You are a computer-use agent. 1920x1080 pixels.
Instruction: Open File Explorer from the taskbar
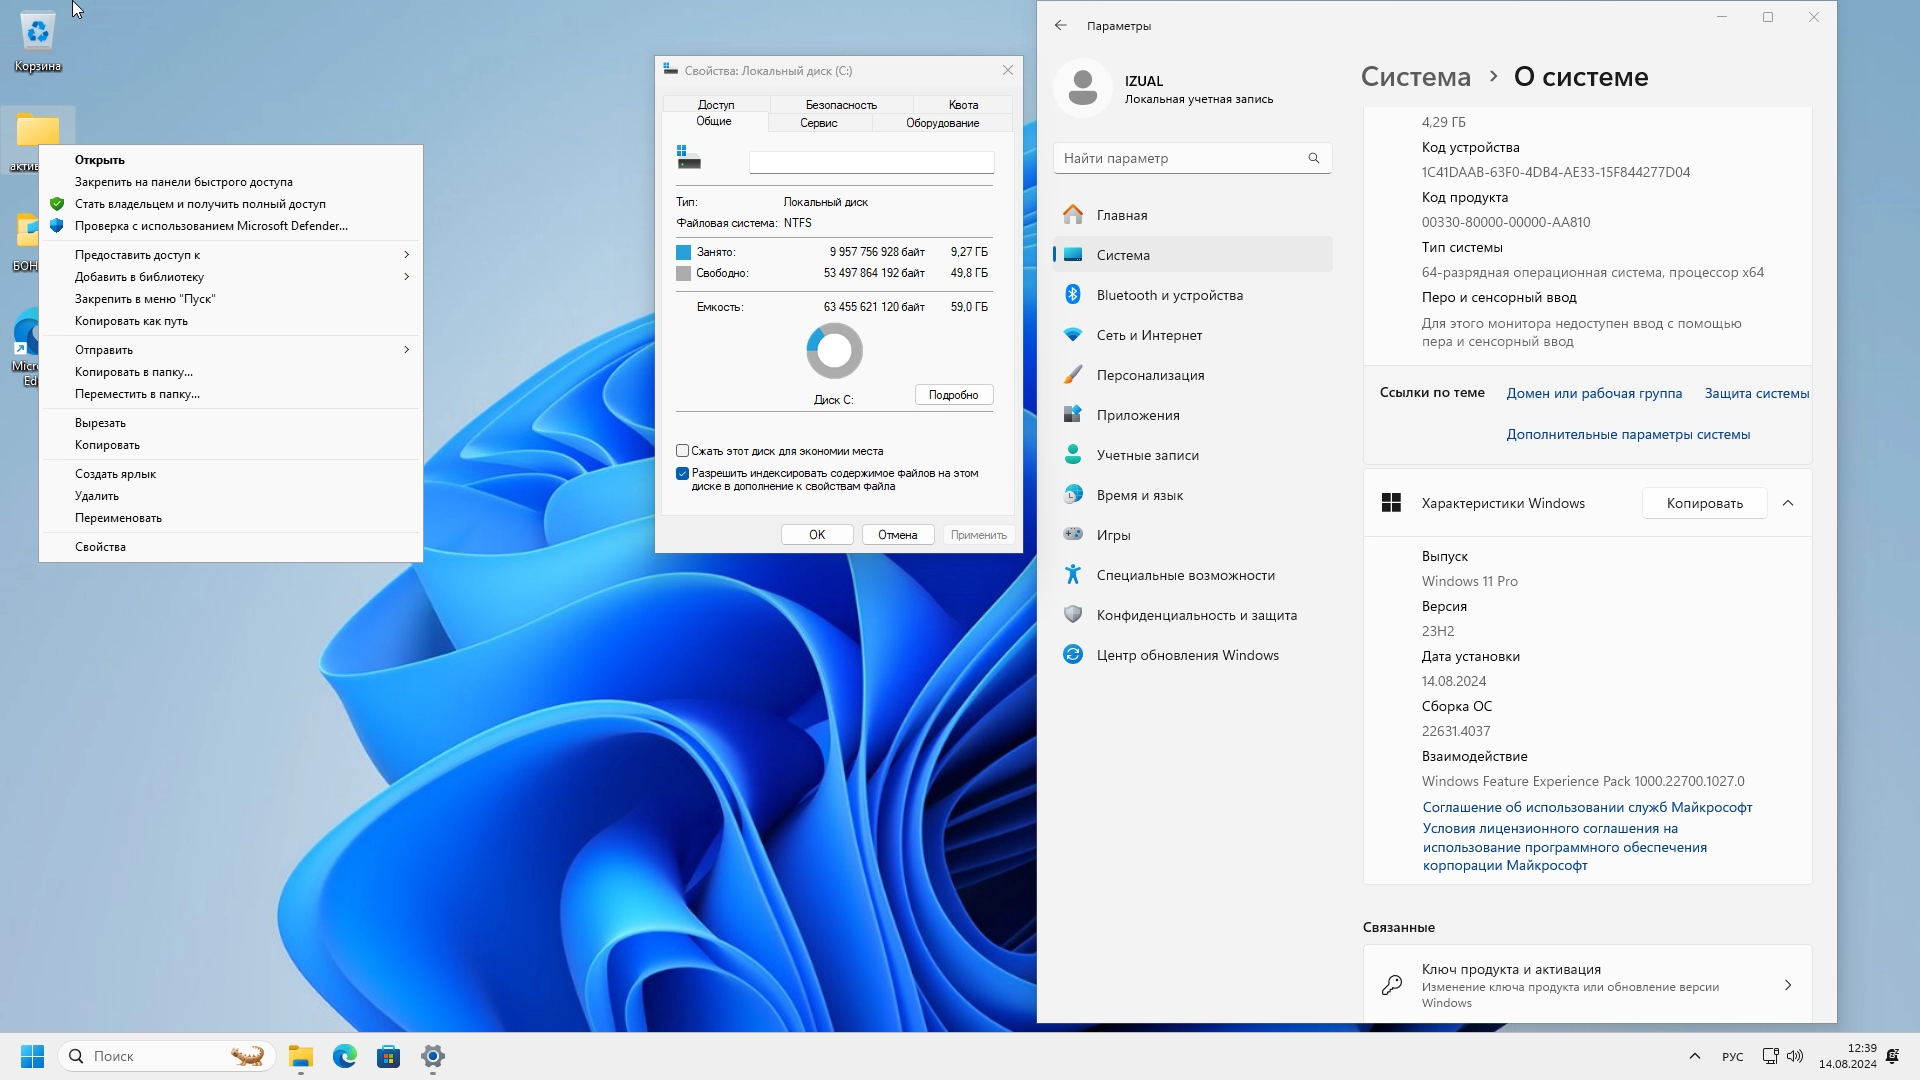(300, 1056)
